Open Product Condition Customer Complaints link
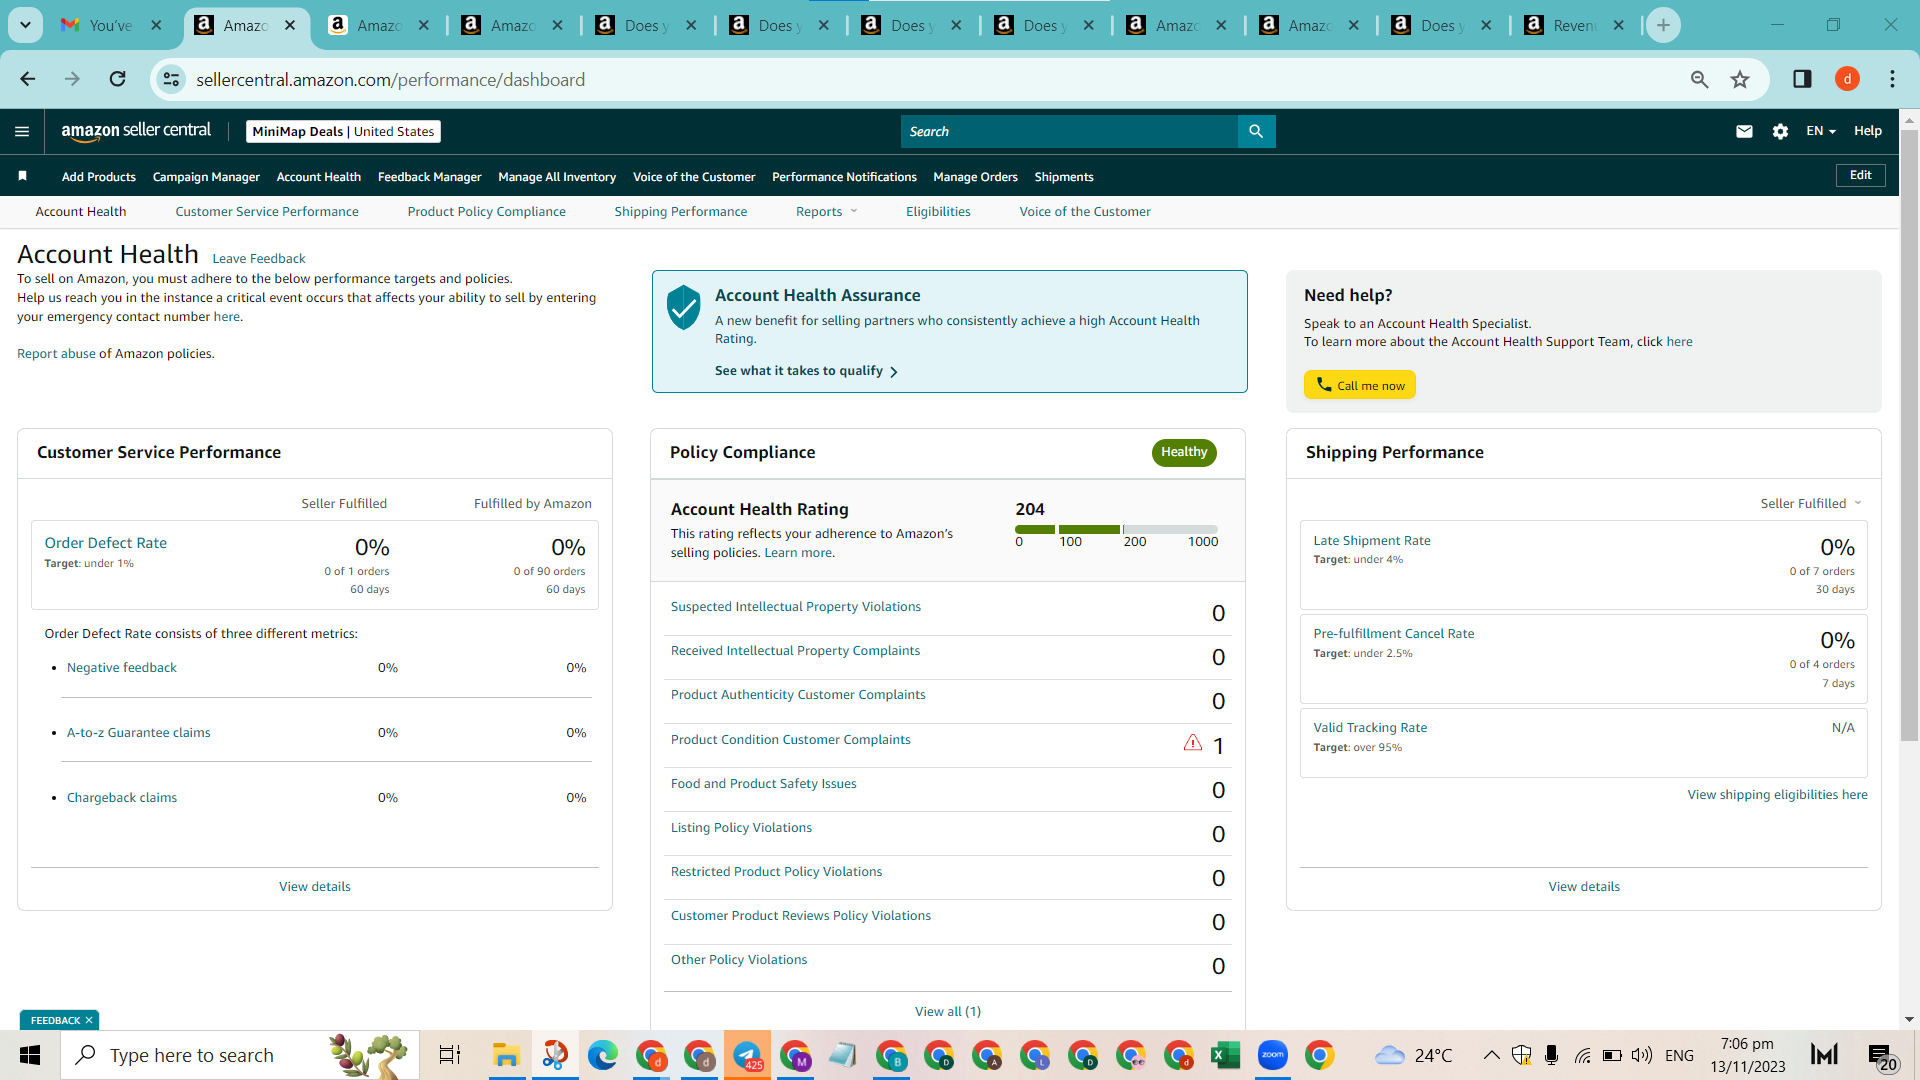This screenshot has height=1080, width=1920. pyautogui.click(x=790, y=740)
